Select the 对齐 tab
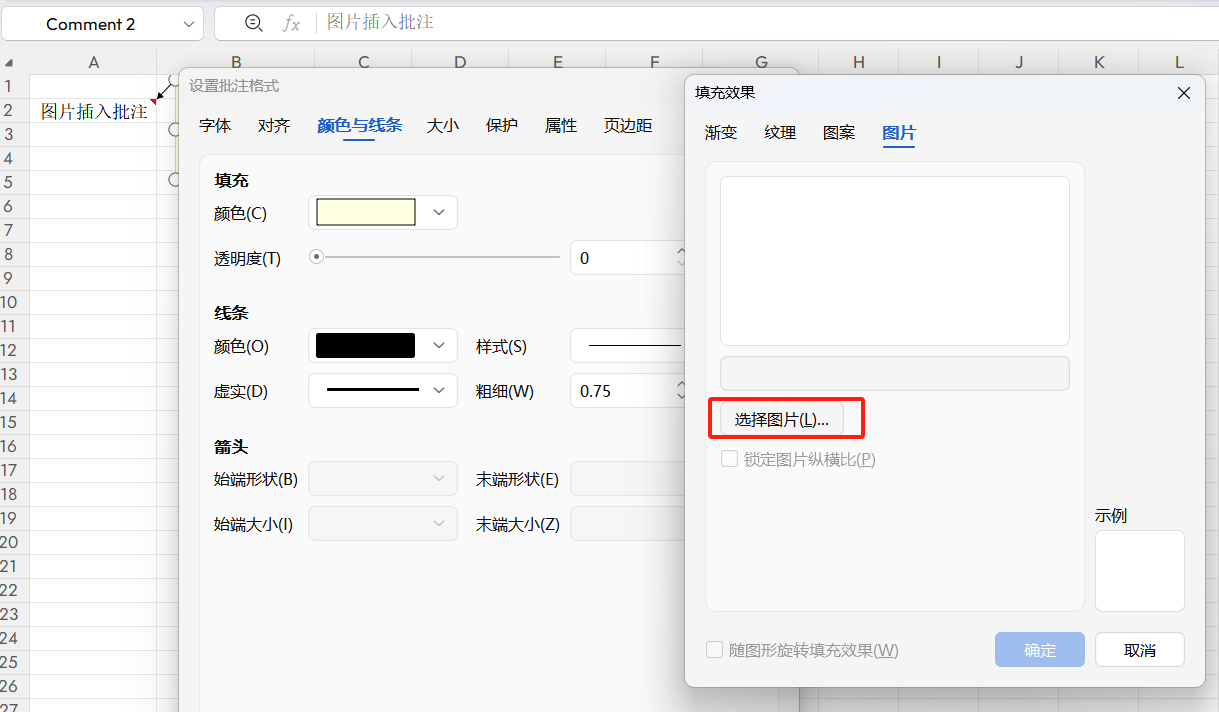1219x712 pixels. tap(273, 125)
